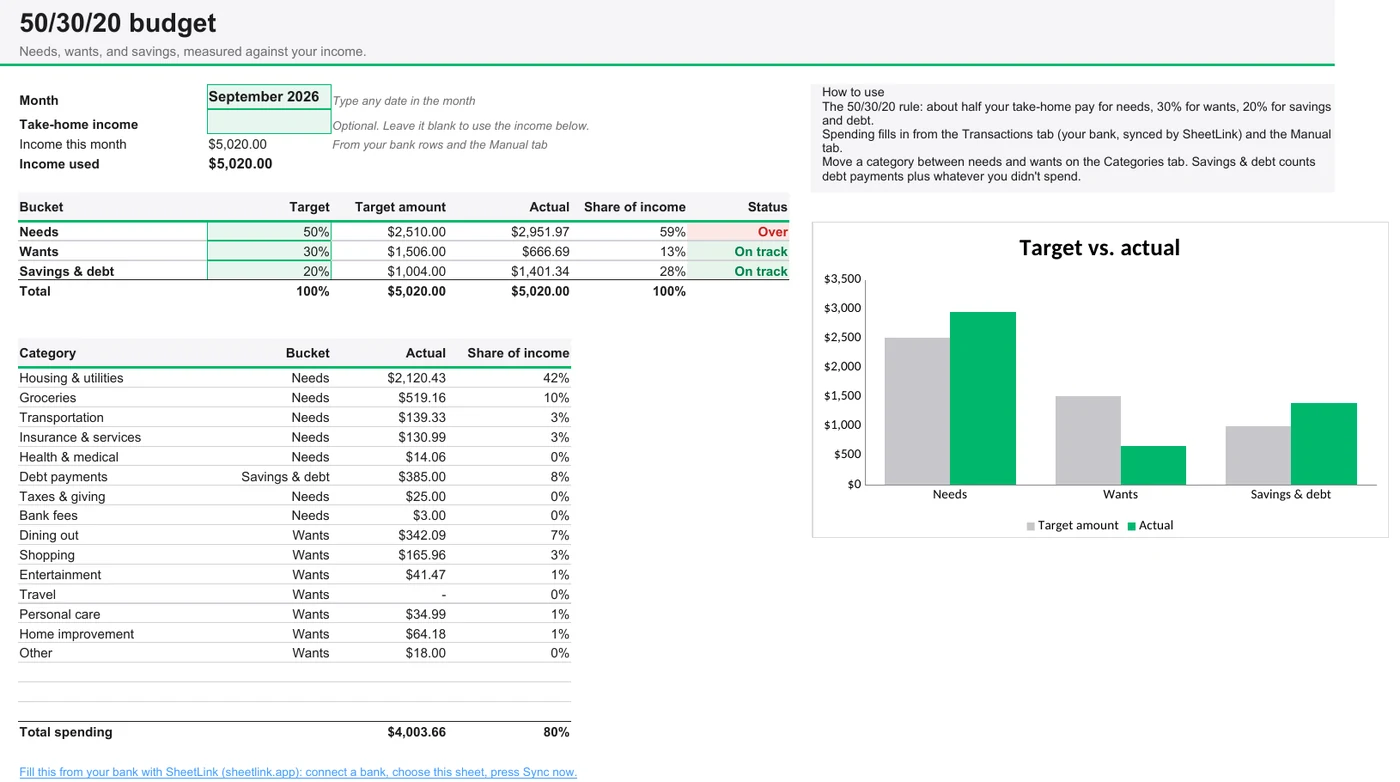Click the green Actual legend swatch
This screenshot has height=782, width=1400.
1132,526
